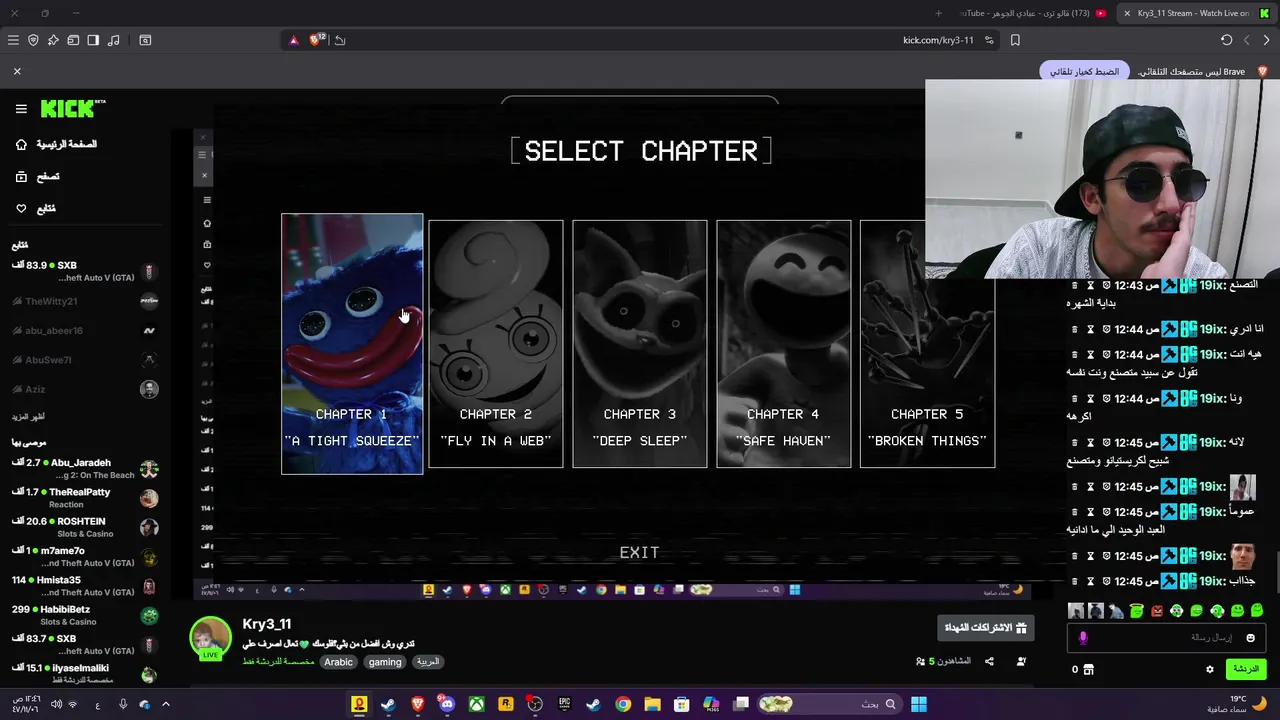
Task: Click the kick.com/kry3-11 address bar
Action: pos(938,40)
